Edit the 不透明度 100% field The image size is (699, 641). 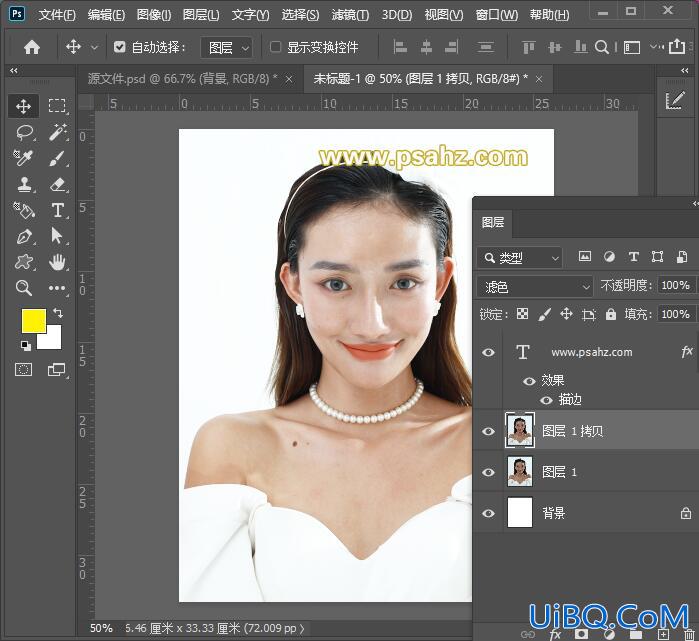(675, 285)
